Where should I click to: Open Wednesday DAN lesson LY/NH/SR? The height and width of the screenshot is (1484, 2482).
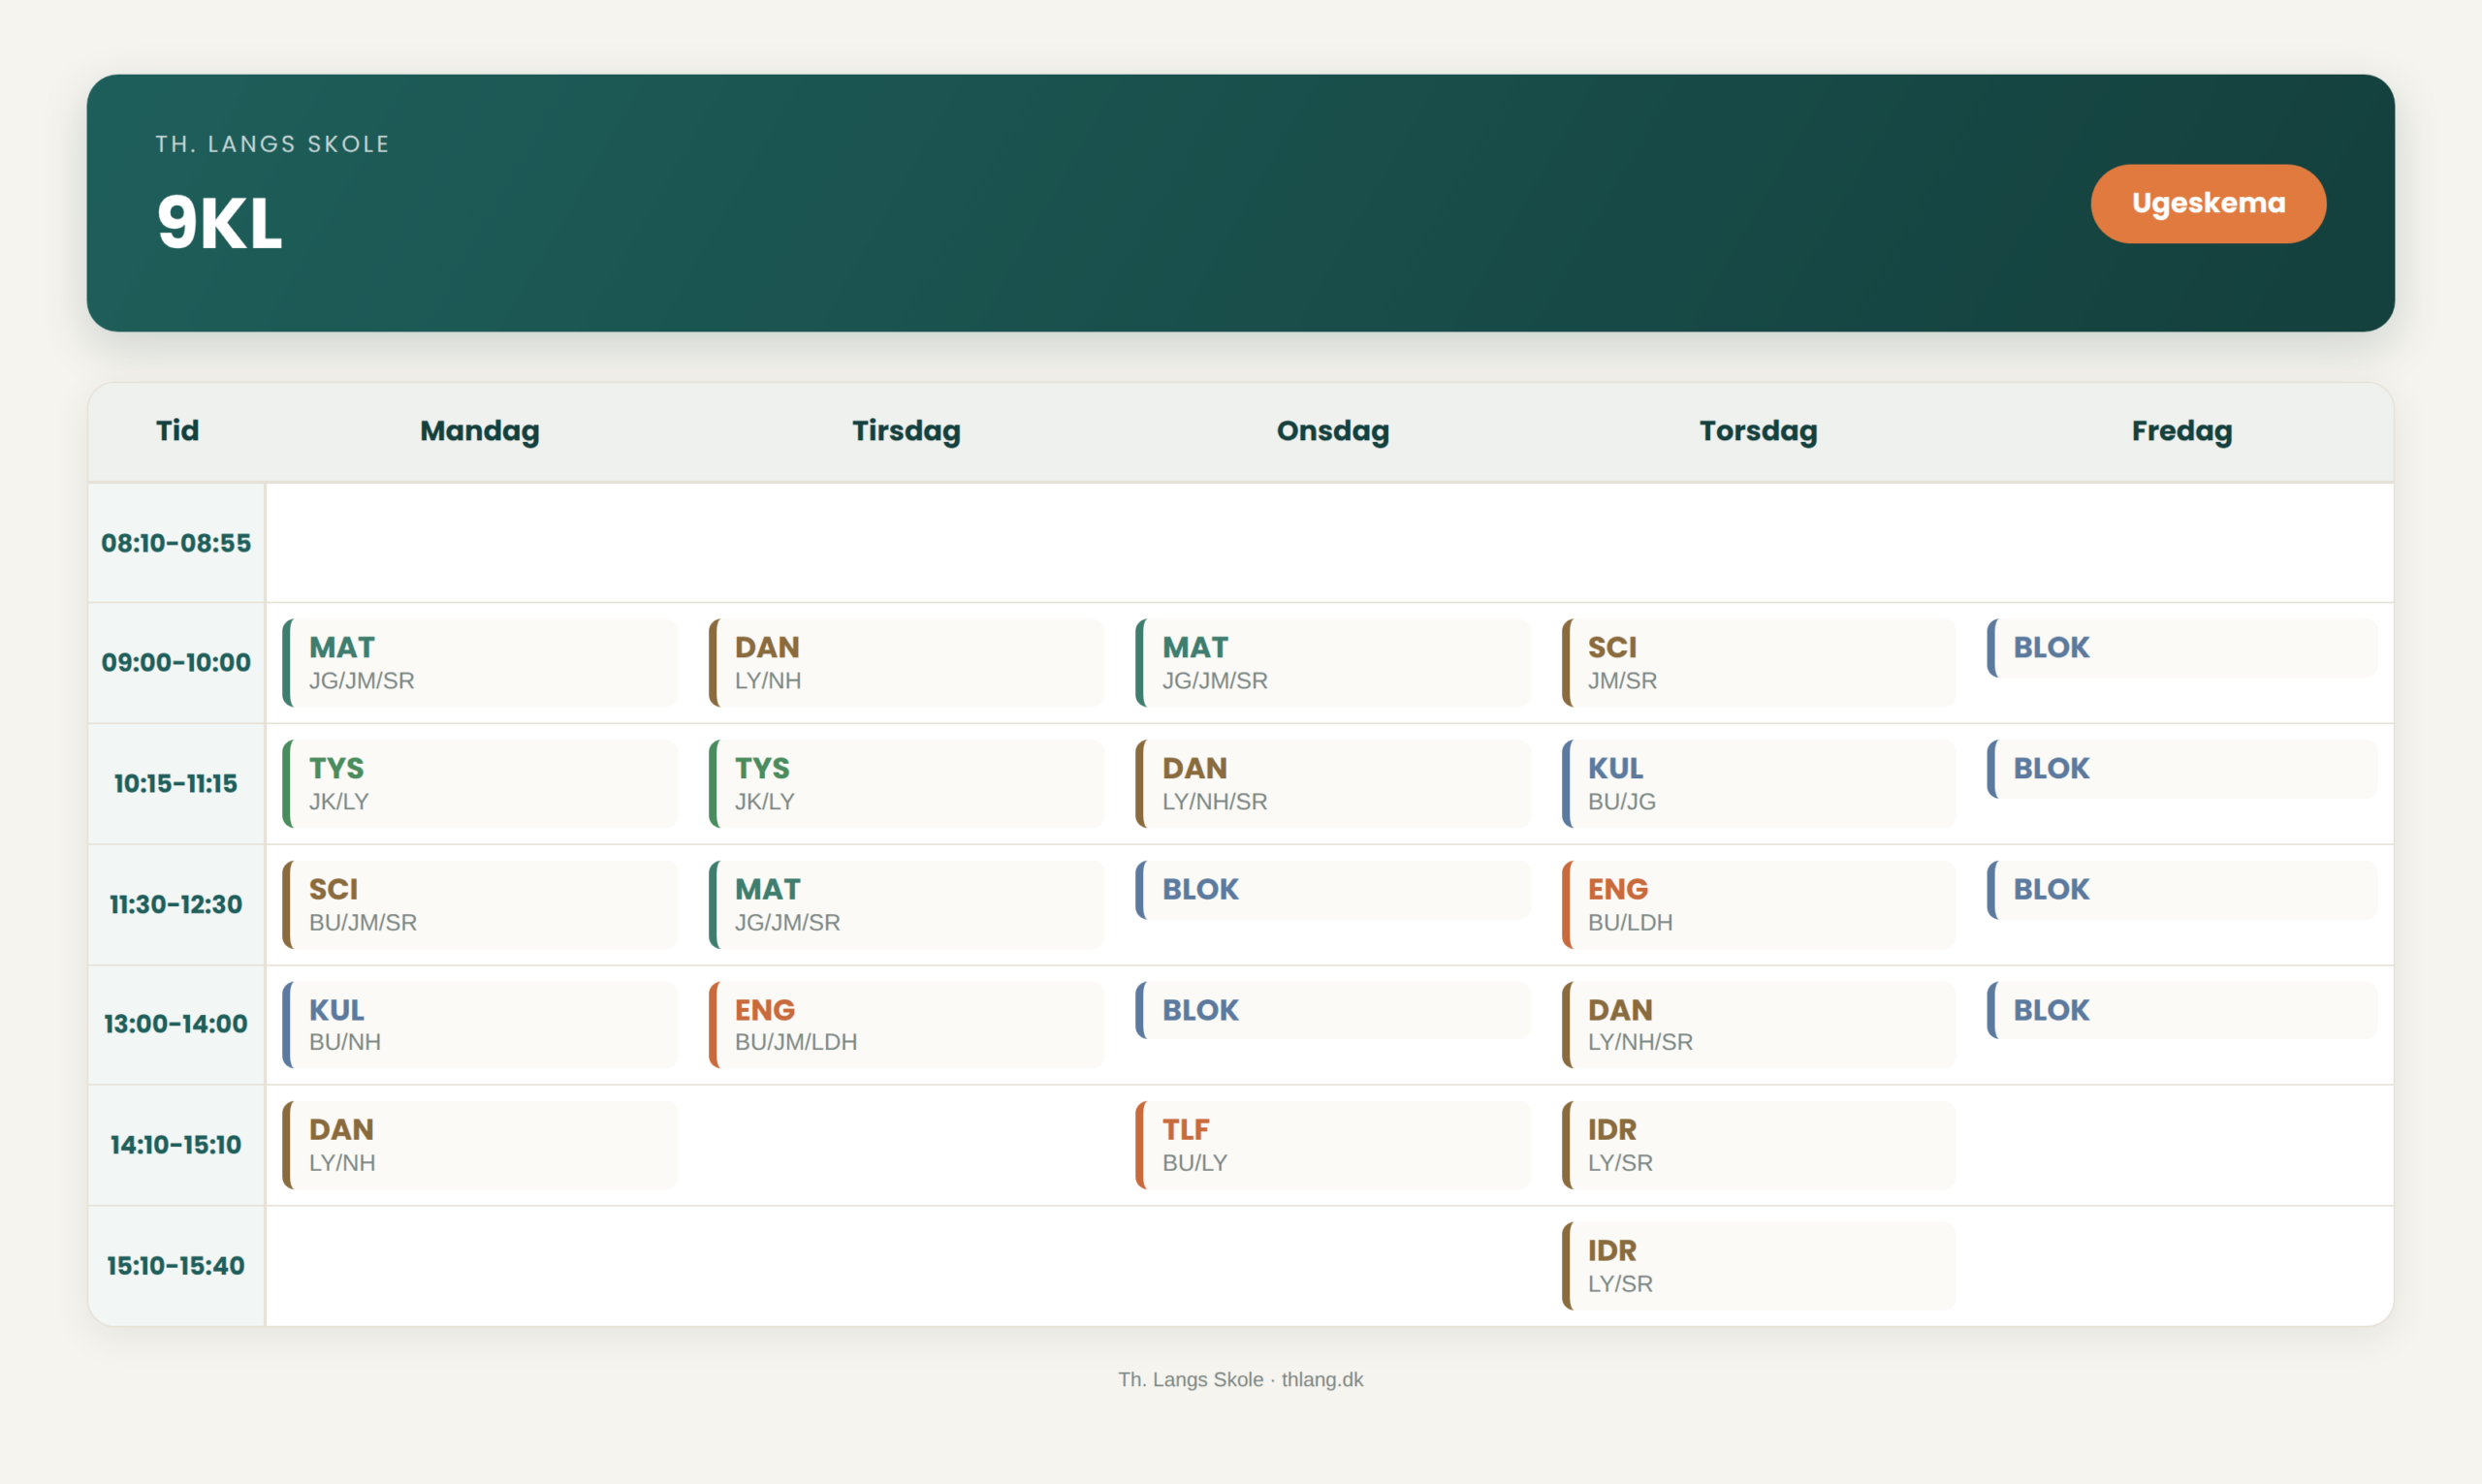[1333, 783]
